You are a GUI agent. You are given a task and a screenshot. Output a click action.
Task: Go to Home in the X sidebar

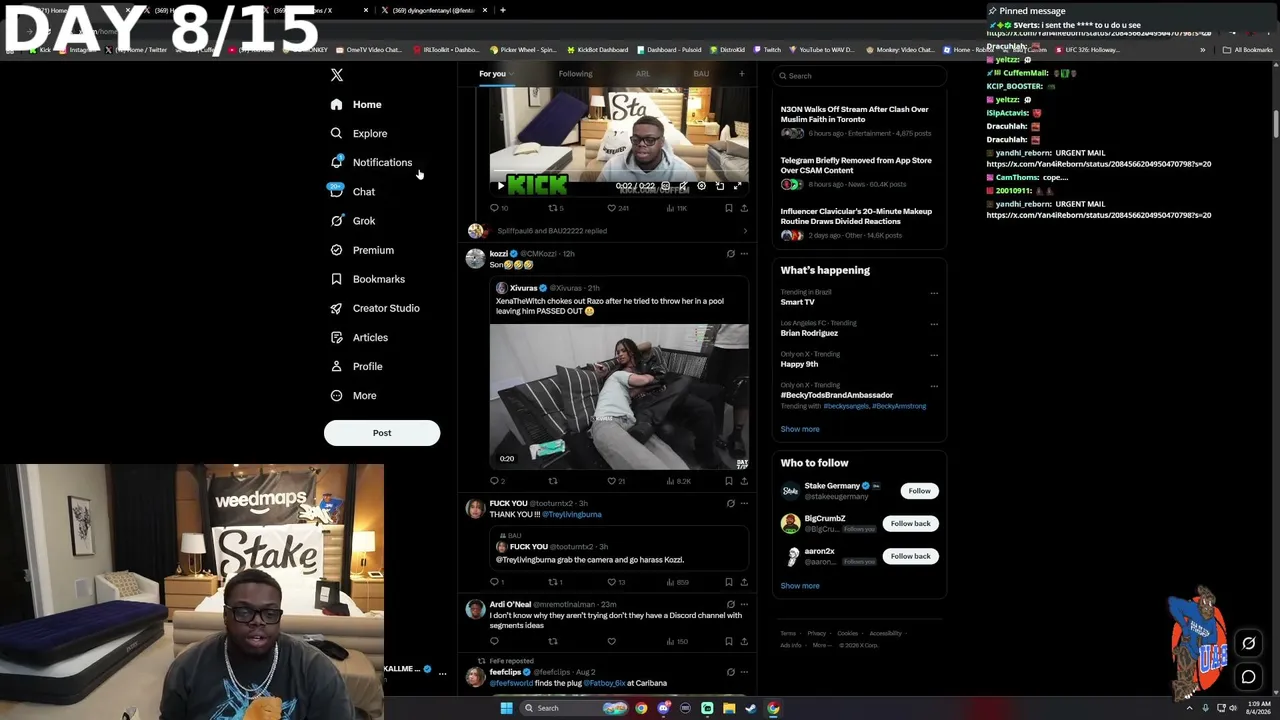click(357, 104)
